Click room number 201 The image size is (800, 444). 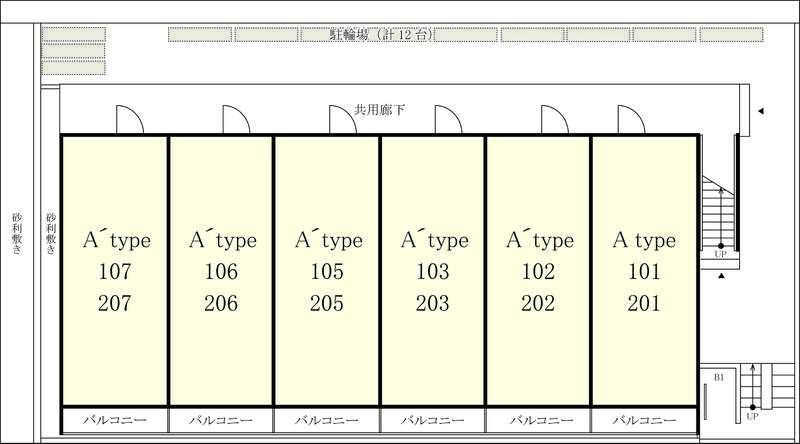[644, 303]
